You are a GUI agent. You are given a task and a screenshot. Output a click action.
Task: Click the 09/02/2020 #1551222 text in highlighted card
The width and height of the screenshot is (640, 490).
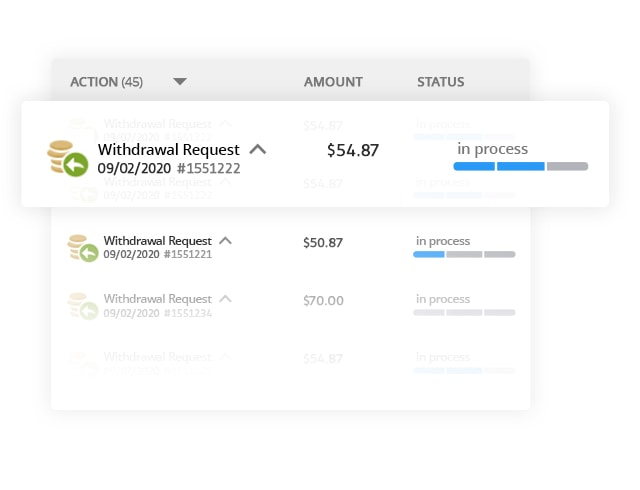click(x=169, y=168)
